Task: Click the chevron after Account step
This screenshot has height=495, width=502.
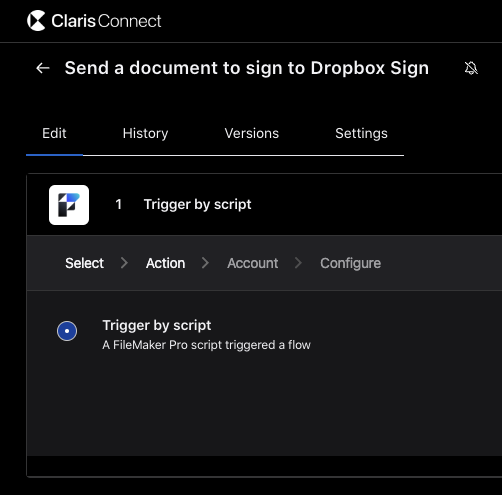Action: point(298,263)
